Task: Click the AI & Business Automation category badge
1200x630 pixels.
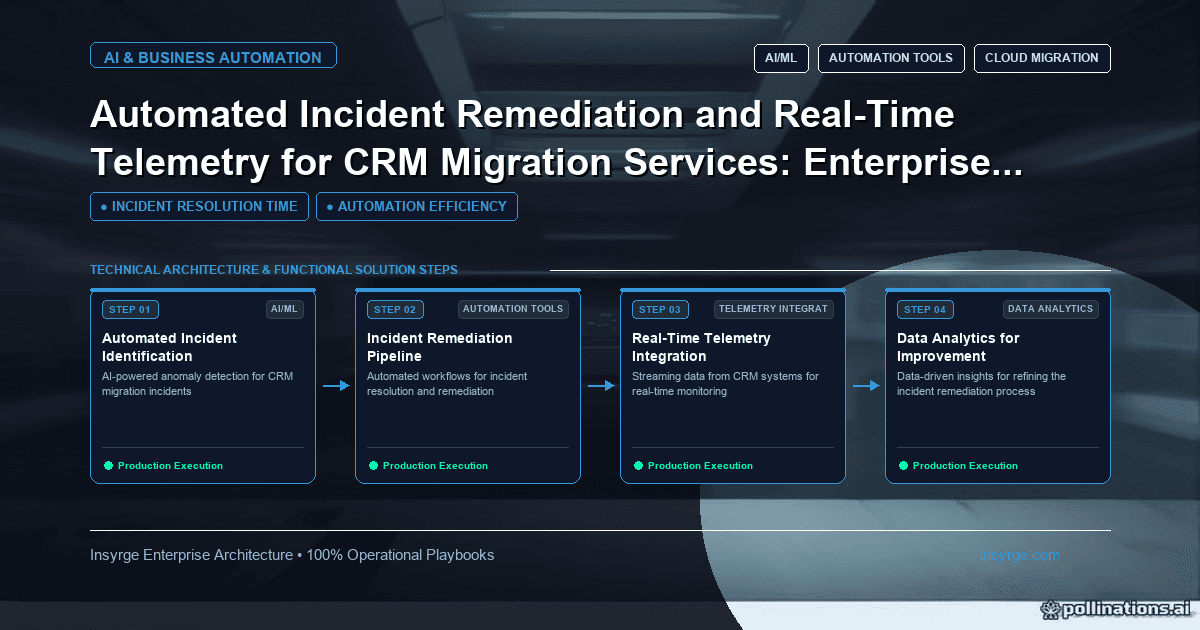Action: [213, 57]
